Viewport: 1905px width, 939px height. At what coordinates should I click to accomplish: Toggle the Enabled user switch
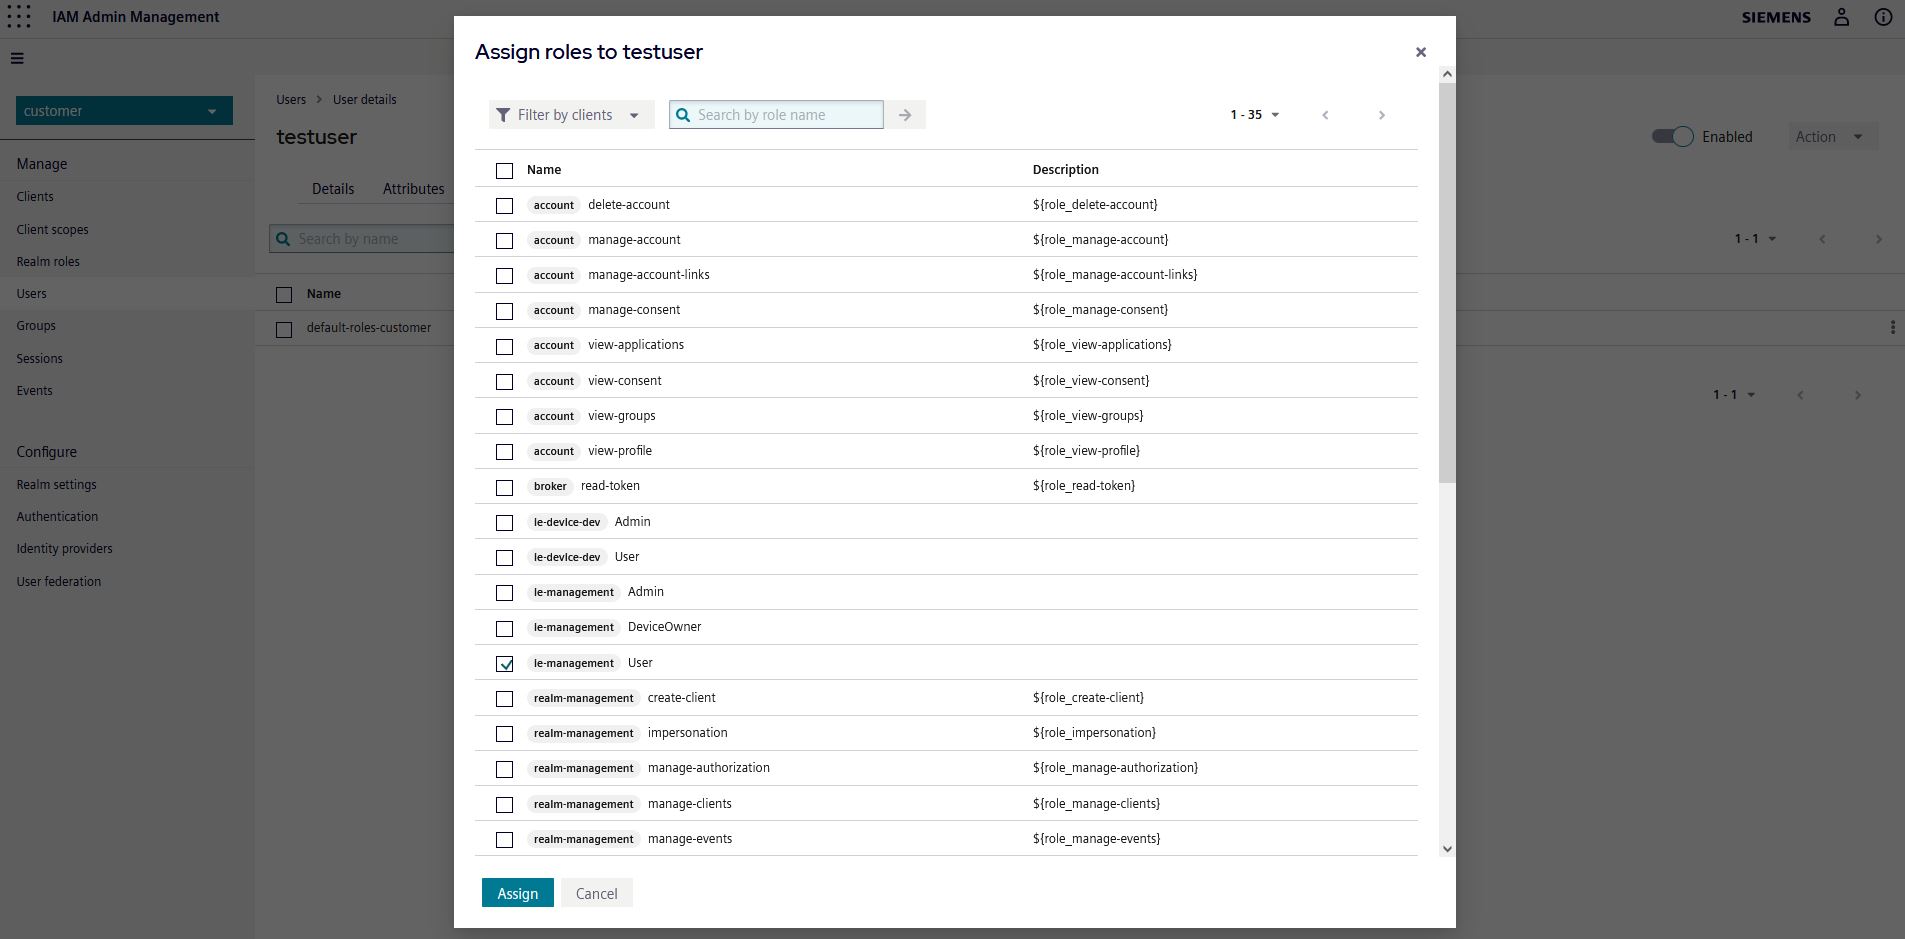(1672, 137)
